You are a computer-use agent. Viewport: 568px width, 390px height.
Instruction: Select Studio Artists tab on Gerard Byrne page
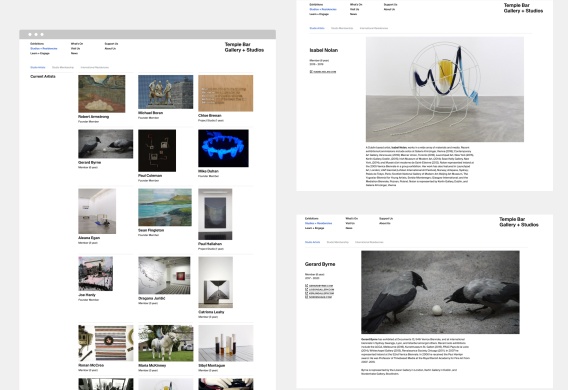(x=312, y=242)
